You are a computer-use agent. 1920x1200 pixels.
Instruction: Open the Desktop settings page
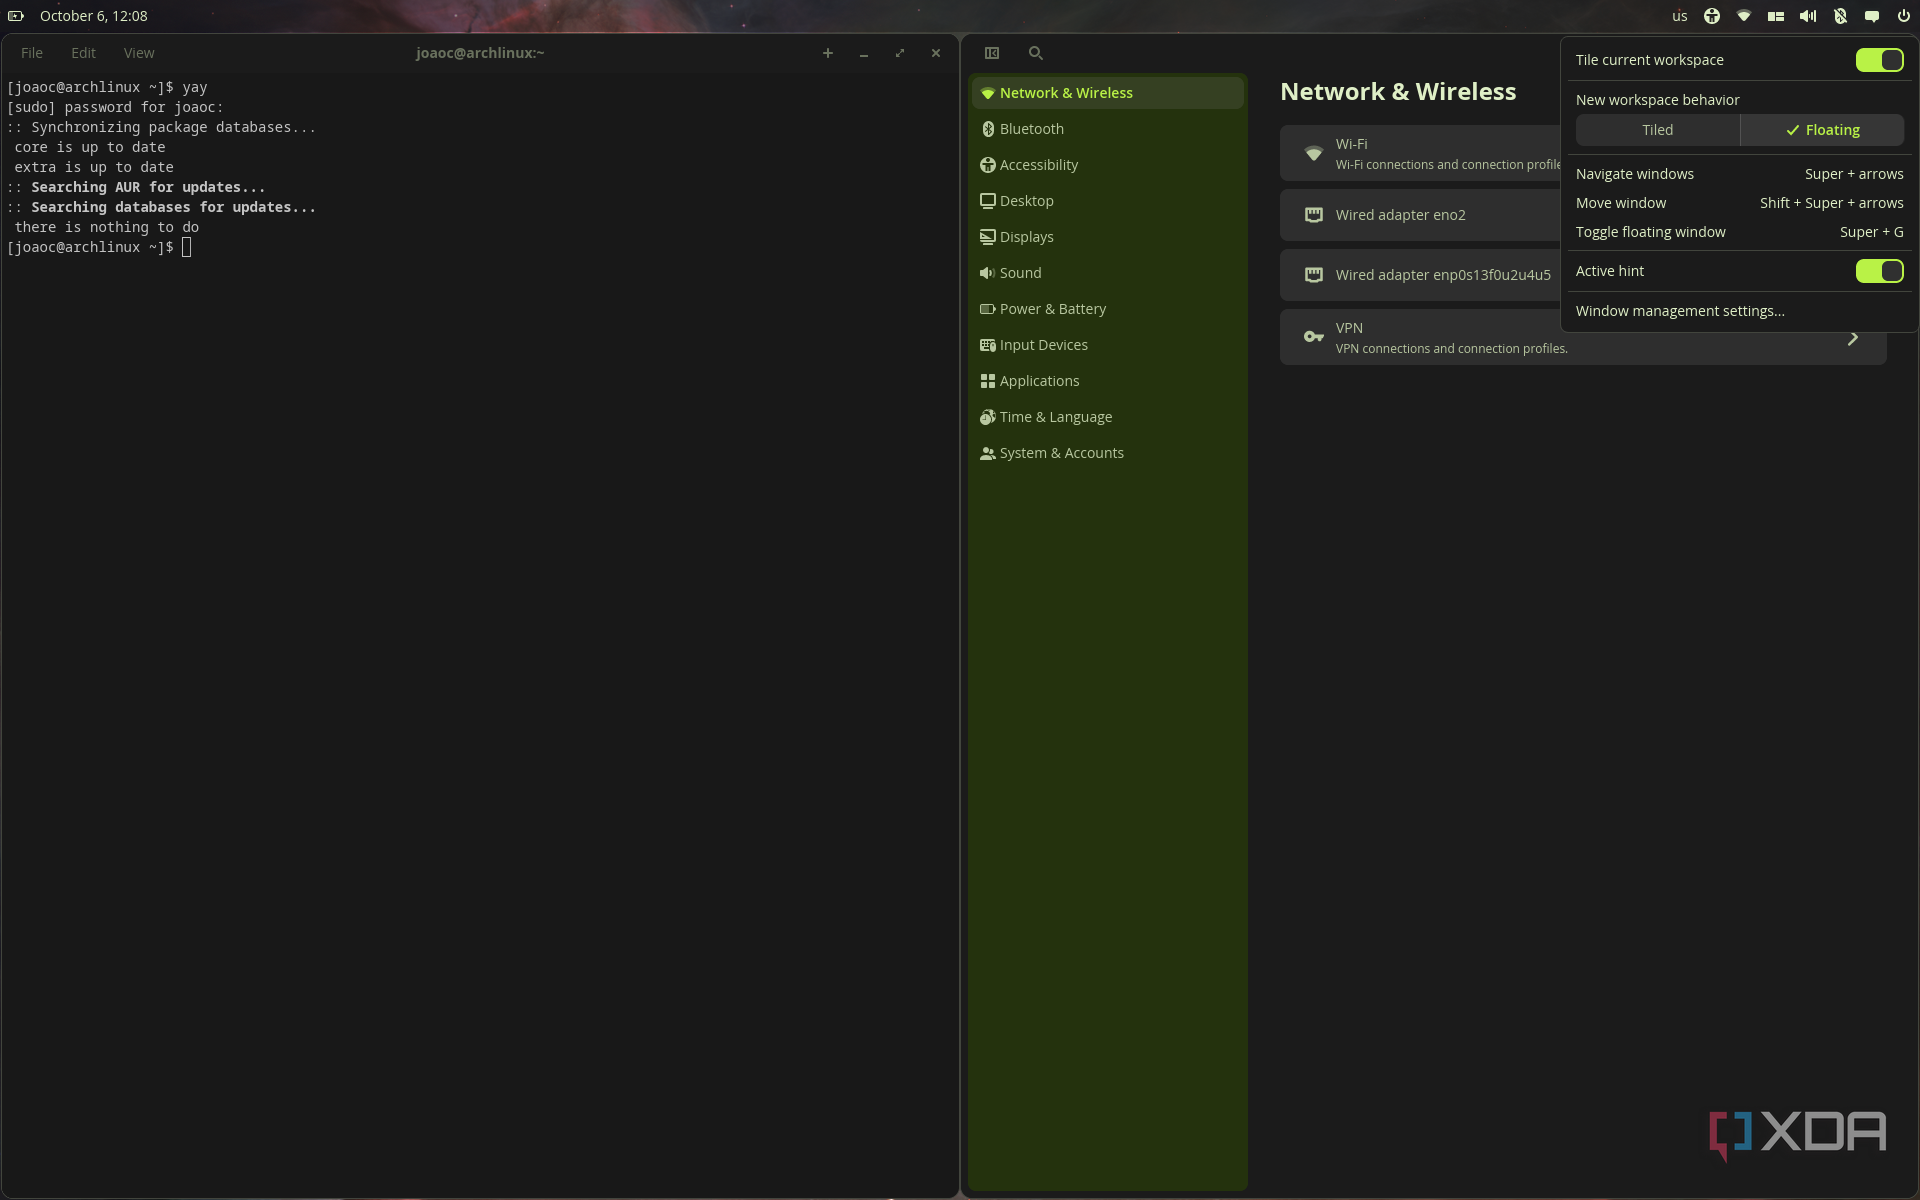(1107, 201)
